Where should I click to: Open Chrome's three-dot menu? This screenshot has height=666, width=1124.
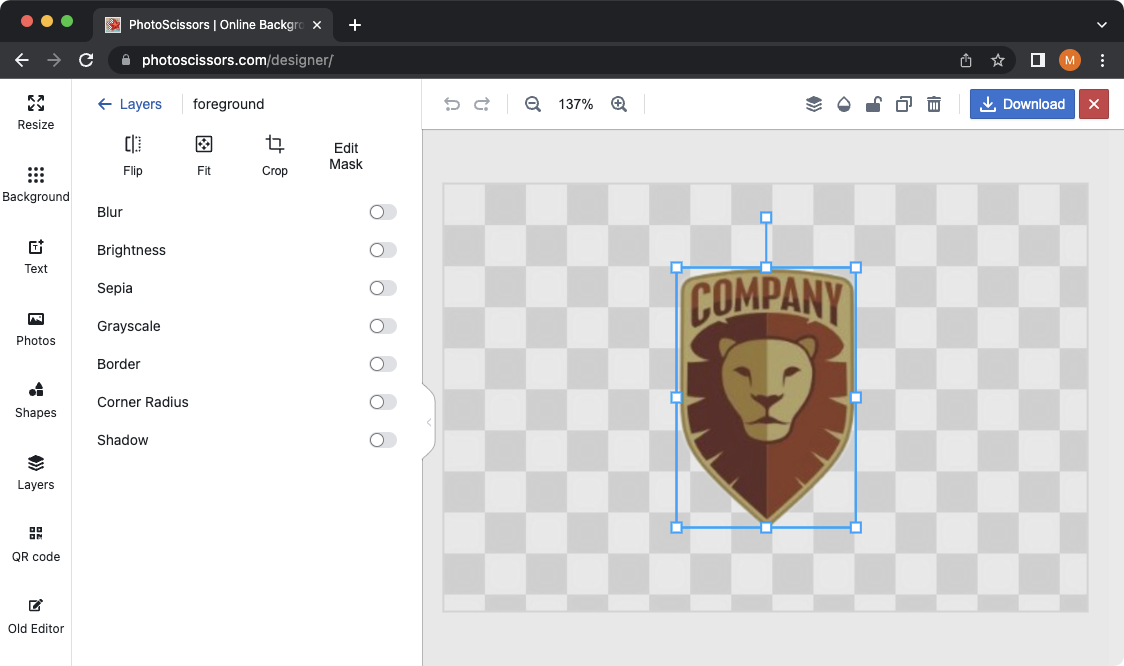1103,60
